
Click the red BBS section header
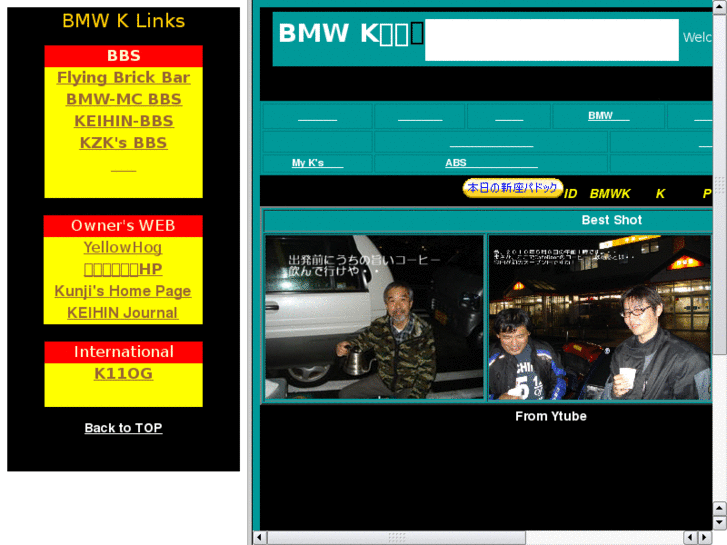pyautogui.click(x=123, y=56)
